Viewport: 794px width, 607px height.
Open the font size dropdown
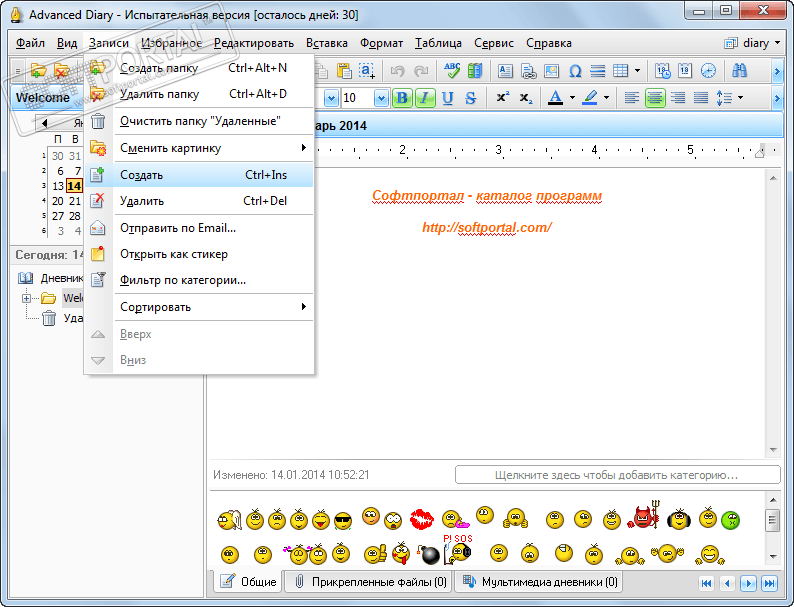tap(381, 98)
